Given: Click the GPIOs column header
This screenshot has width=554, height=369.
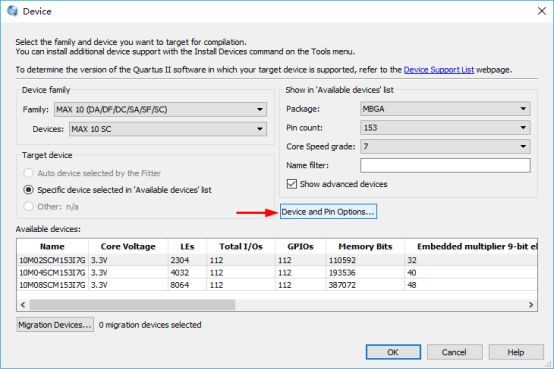Looking at the screenshot, I should (x=300, y=246).
